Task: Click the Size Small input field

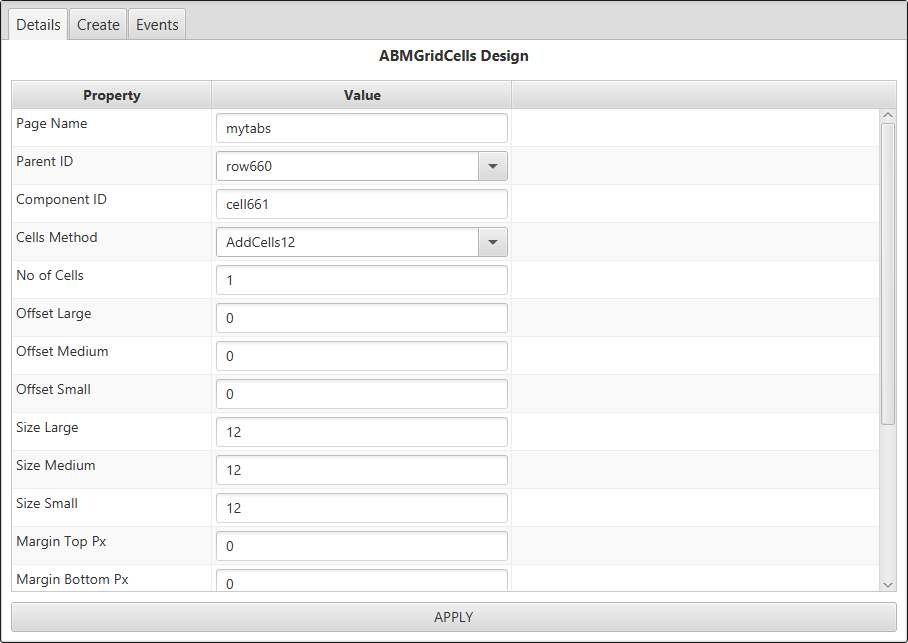Action: [361, 508]
